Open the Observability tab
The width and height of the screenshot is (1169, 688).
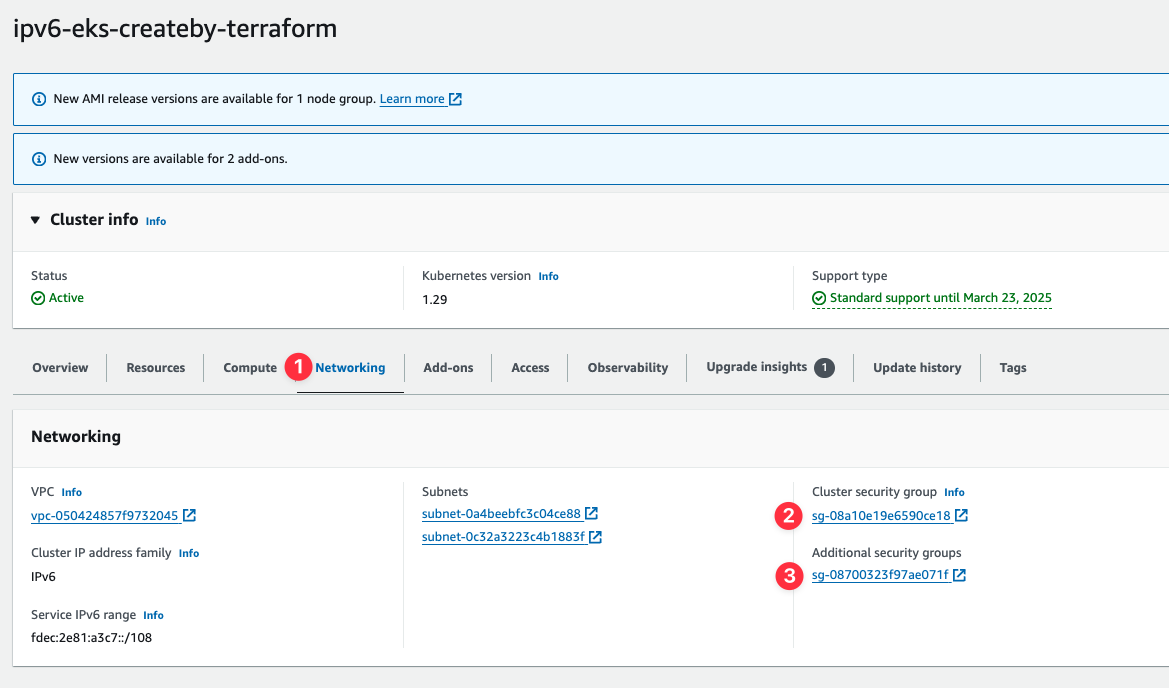[628, 367]
